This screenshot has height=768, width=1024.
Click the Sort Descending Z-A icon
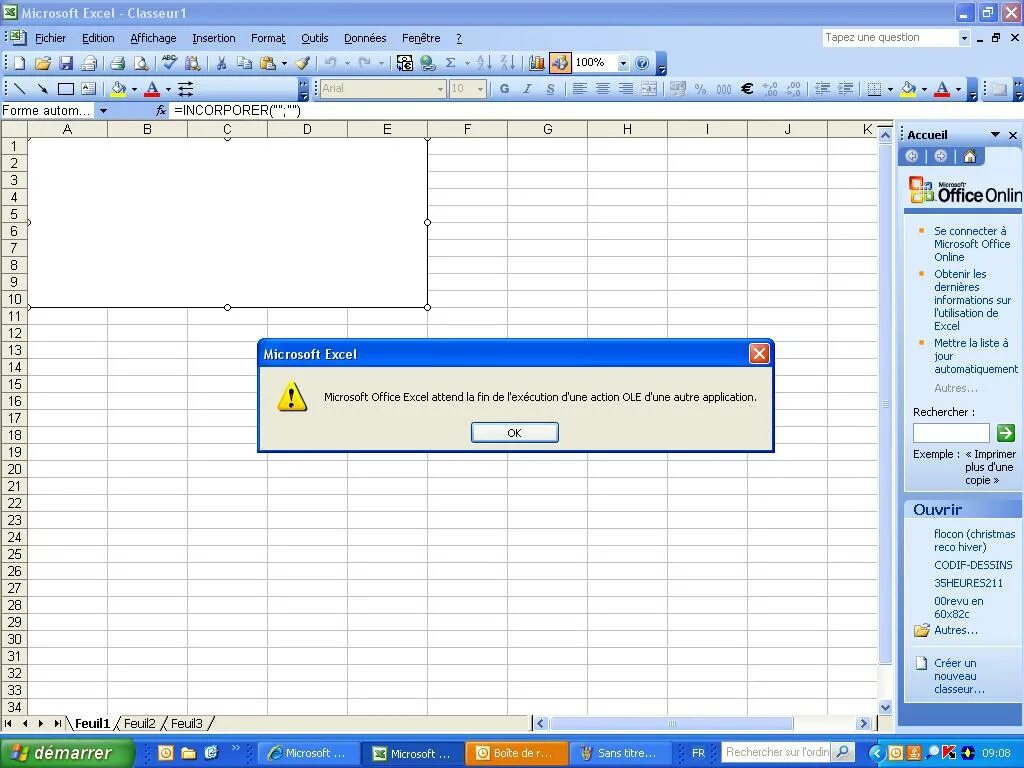tap(507, 63)
